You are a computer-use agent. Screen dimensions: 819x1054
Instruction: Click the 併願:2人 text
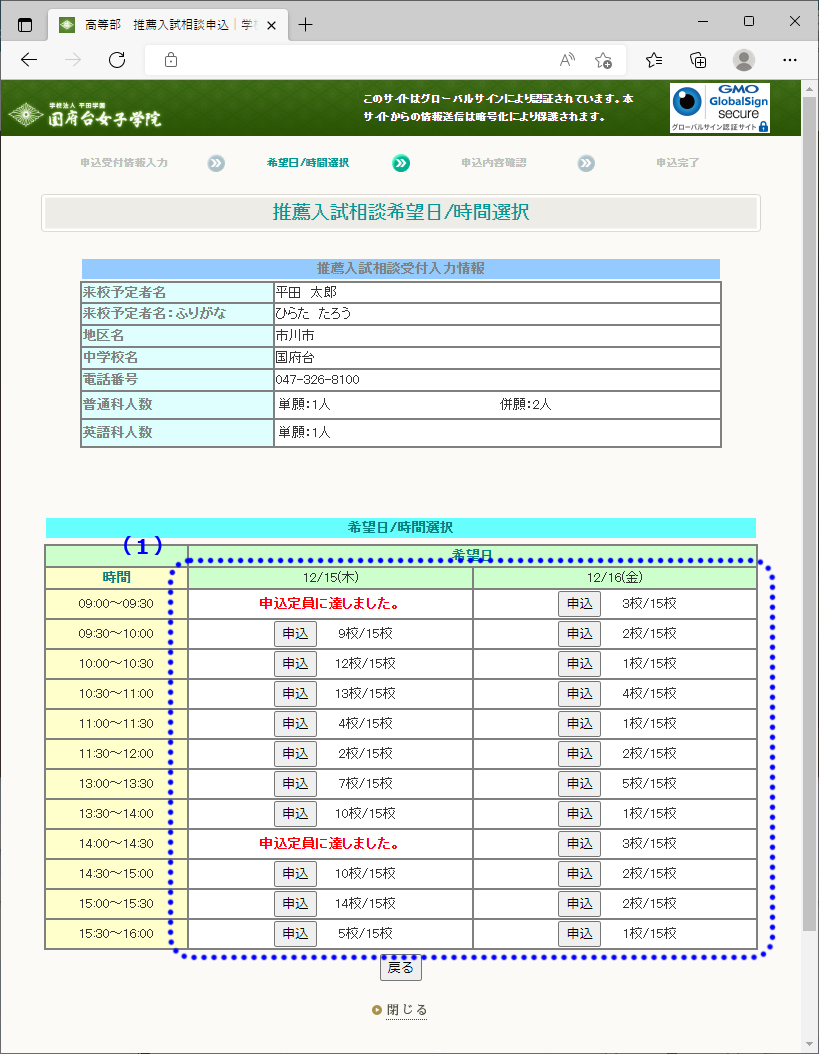[525, 405]
